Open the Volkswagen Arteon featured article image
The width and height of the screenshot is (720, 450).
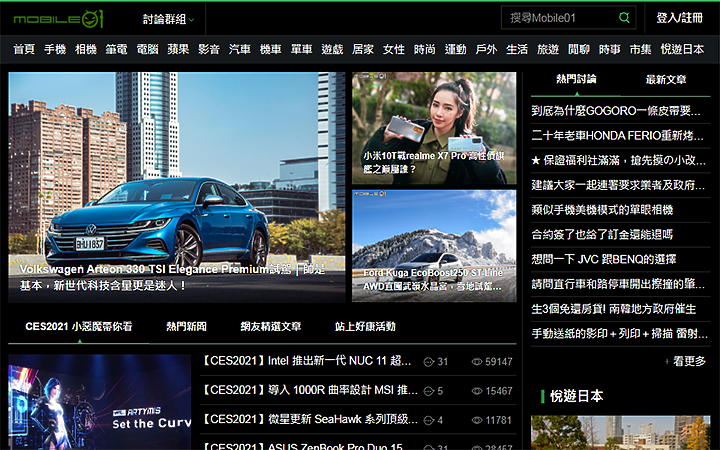coord(177,187)
